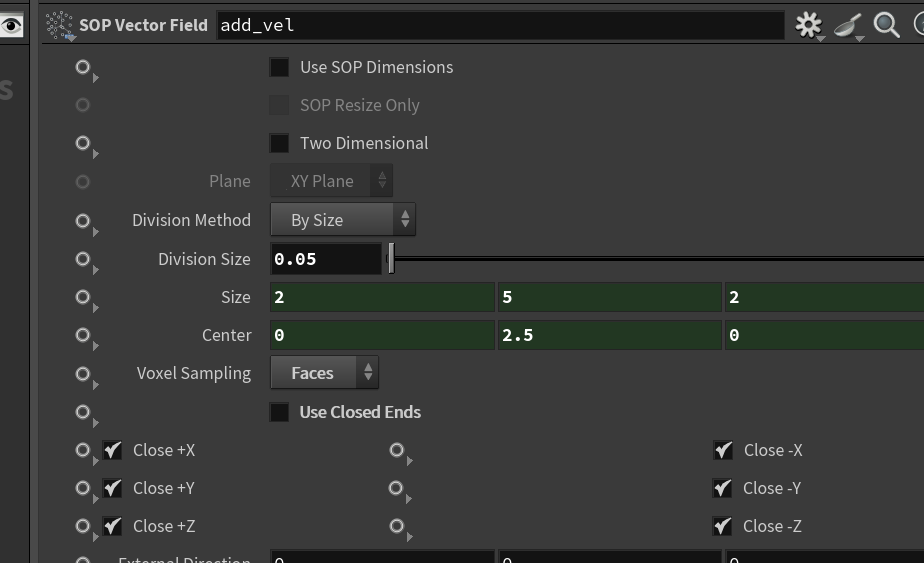Open the action menu for Division Size
The width and height of the screenshot is (924, 563).
[86, 262]
